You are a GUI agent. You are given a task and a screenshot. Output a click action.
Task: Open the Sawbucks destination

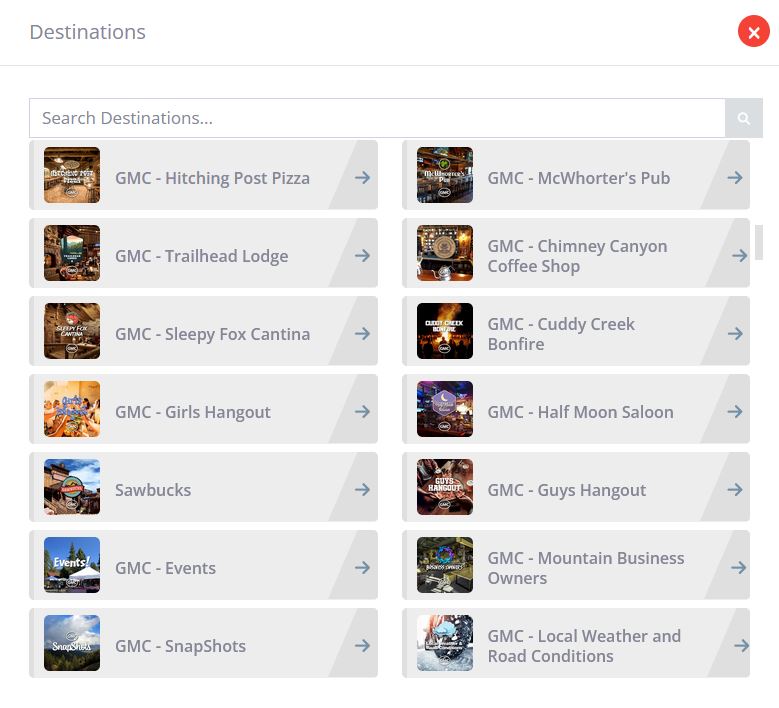click(x=153, y=490)
